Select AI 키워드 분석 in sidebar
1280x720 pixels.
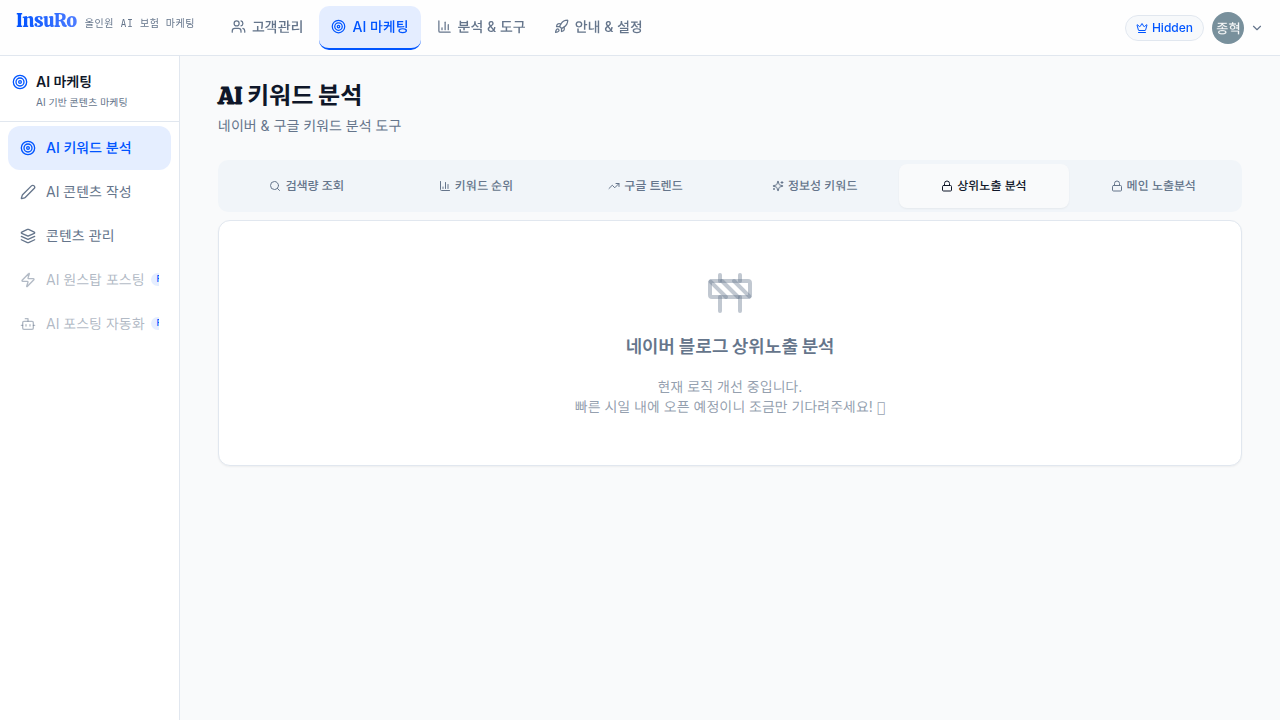point(89,148)
